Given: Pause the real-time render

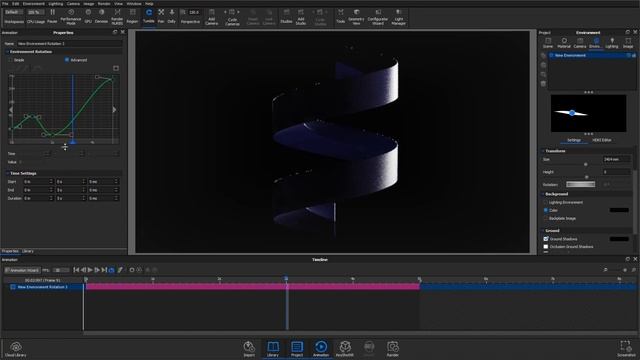Looking at the screenshot, I should coord(52,16).
